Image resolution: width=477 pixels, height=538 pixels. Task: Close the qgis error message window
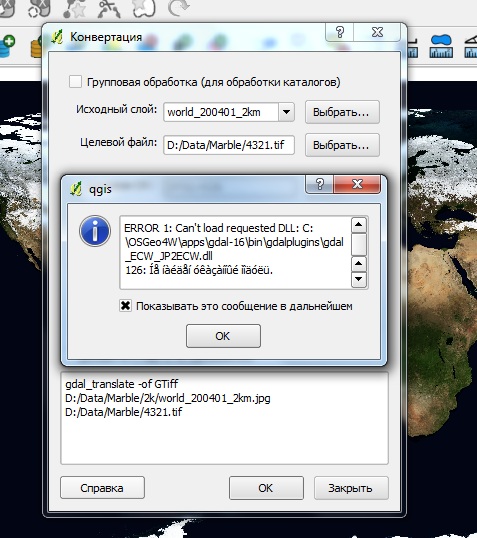(x=357, y=184)
